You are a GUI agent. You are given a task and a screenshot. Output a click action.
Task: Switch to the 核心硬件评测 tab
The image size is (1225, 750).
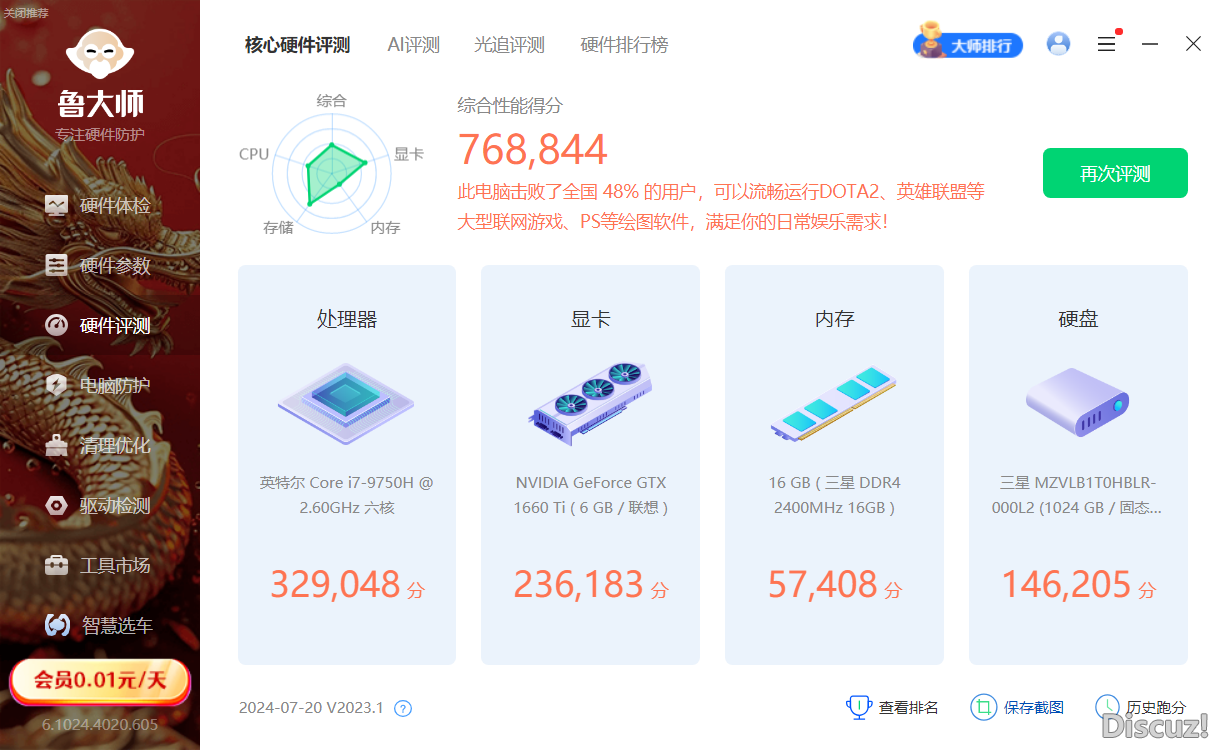pyautogui.click(x=298, y=45)
